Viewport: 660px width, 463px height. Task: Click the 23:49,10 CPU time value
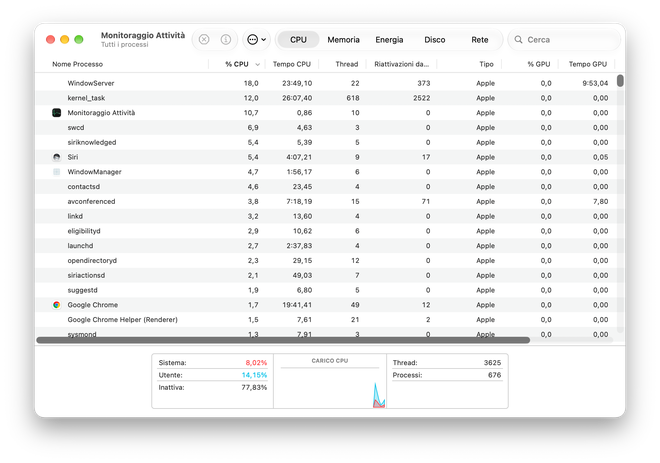tap(297, 83)
